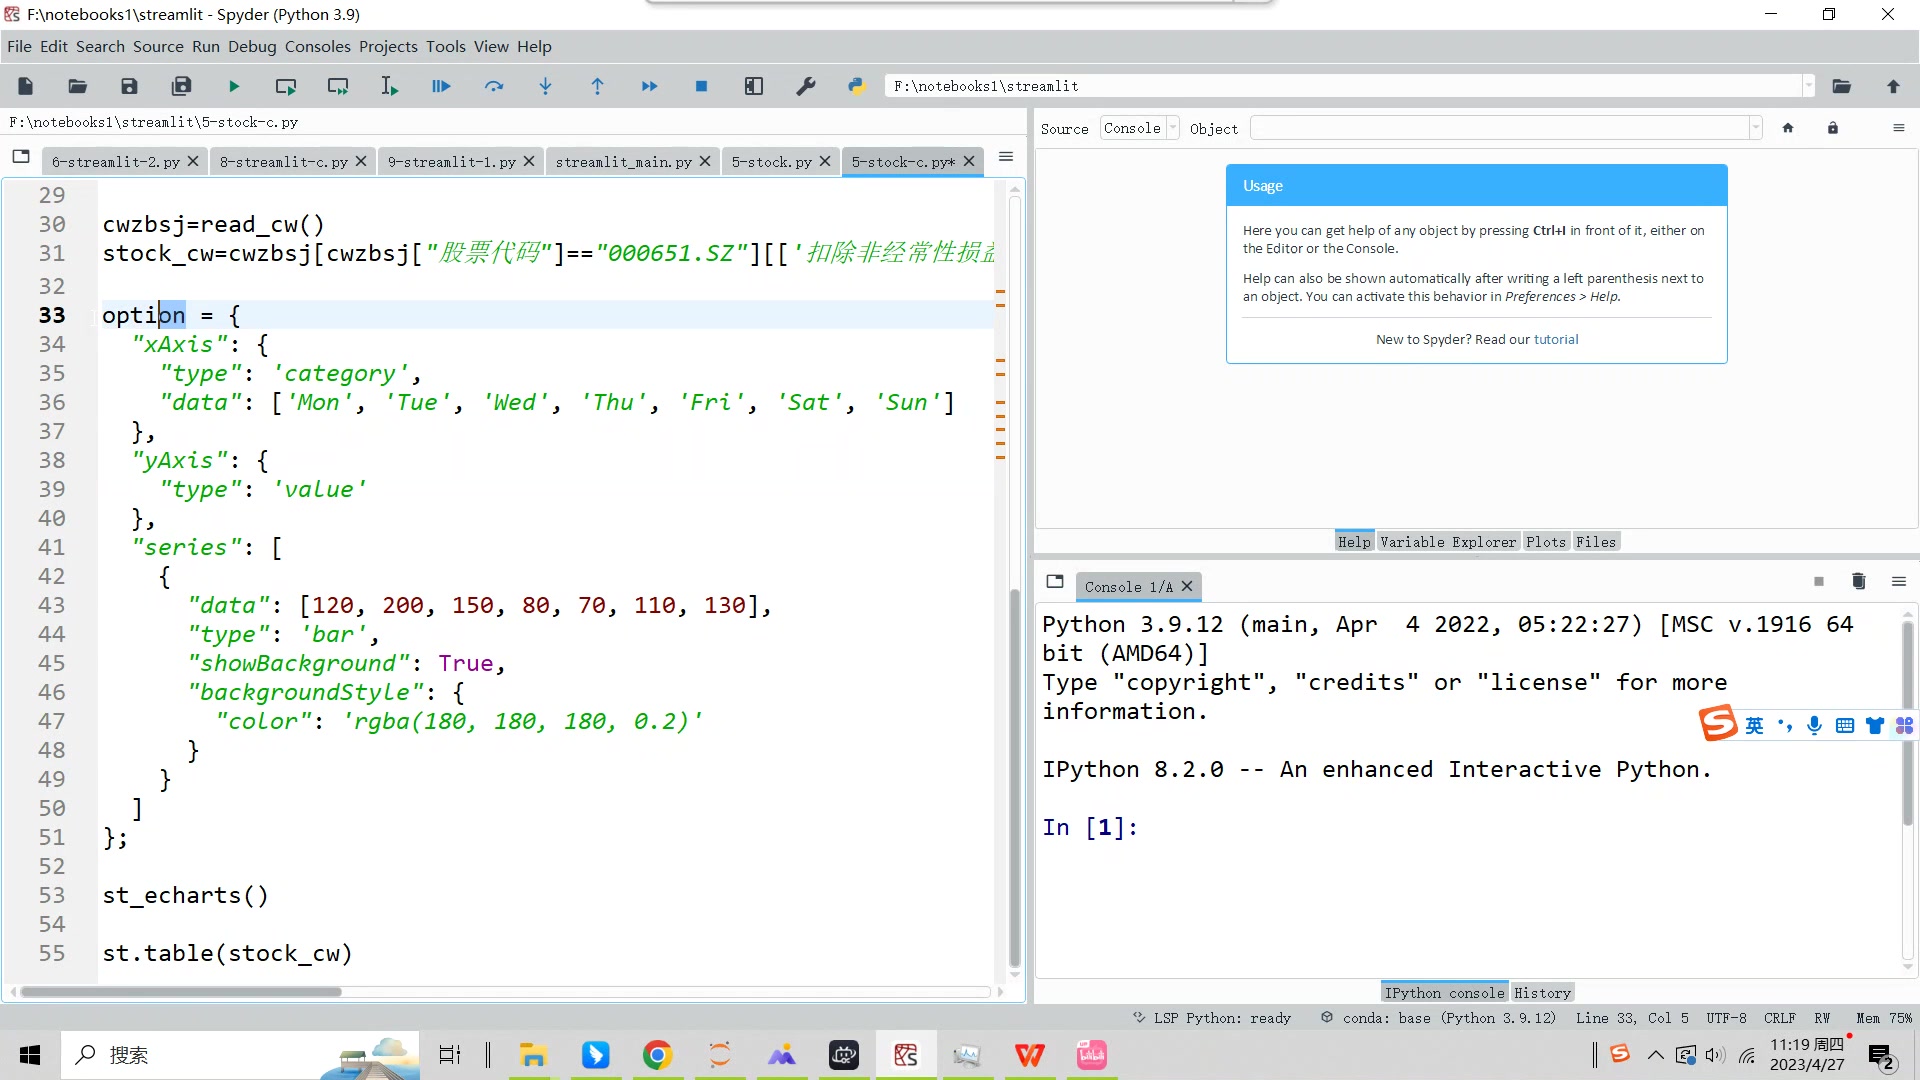Click the Debug file icon
The height and width of the screenshot is (1080, 1920).
click(441, 87)
